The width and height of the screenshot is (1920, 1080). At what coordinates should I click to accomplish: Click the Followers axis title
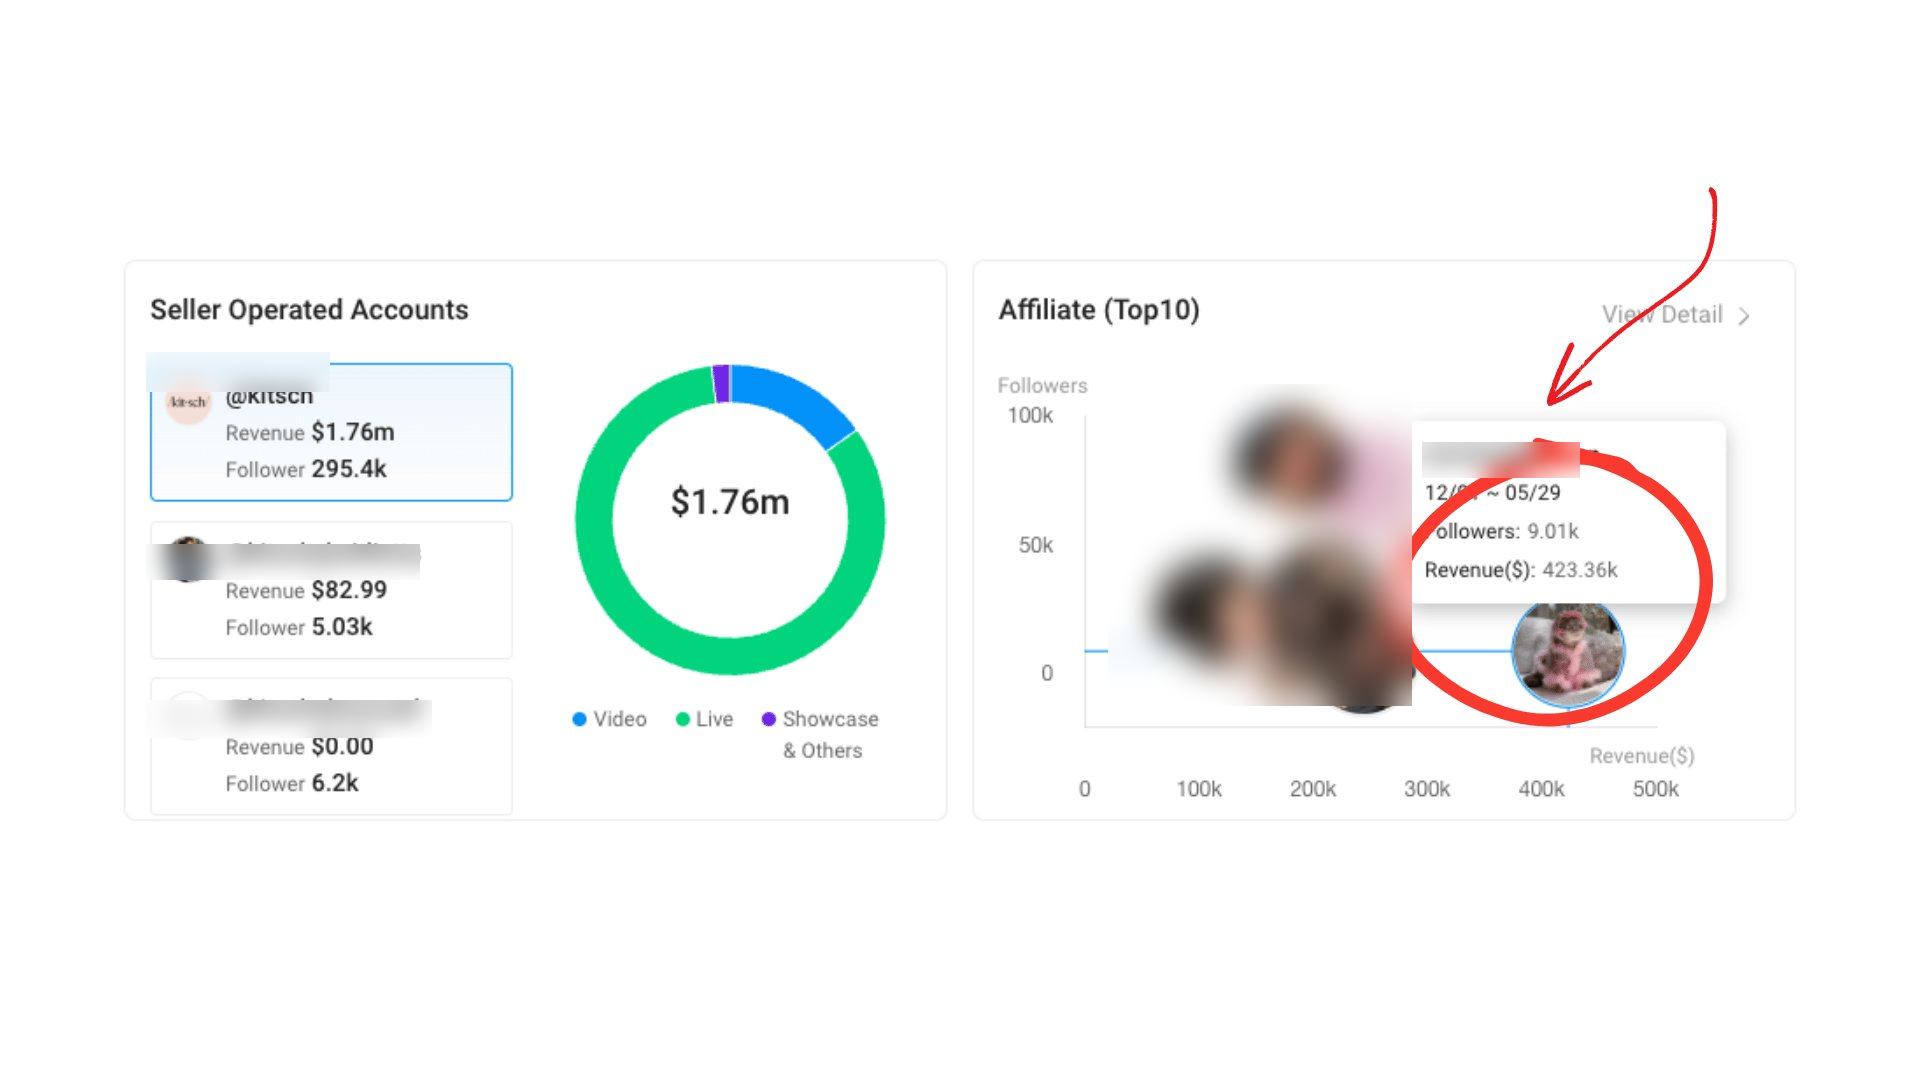click(1042, 386)
